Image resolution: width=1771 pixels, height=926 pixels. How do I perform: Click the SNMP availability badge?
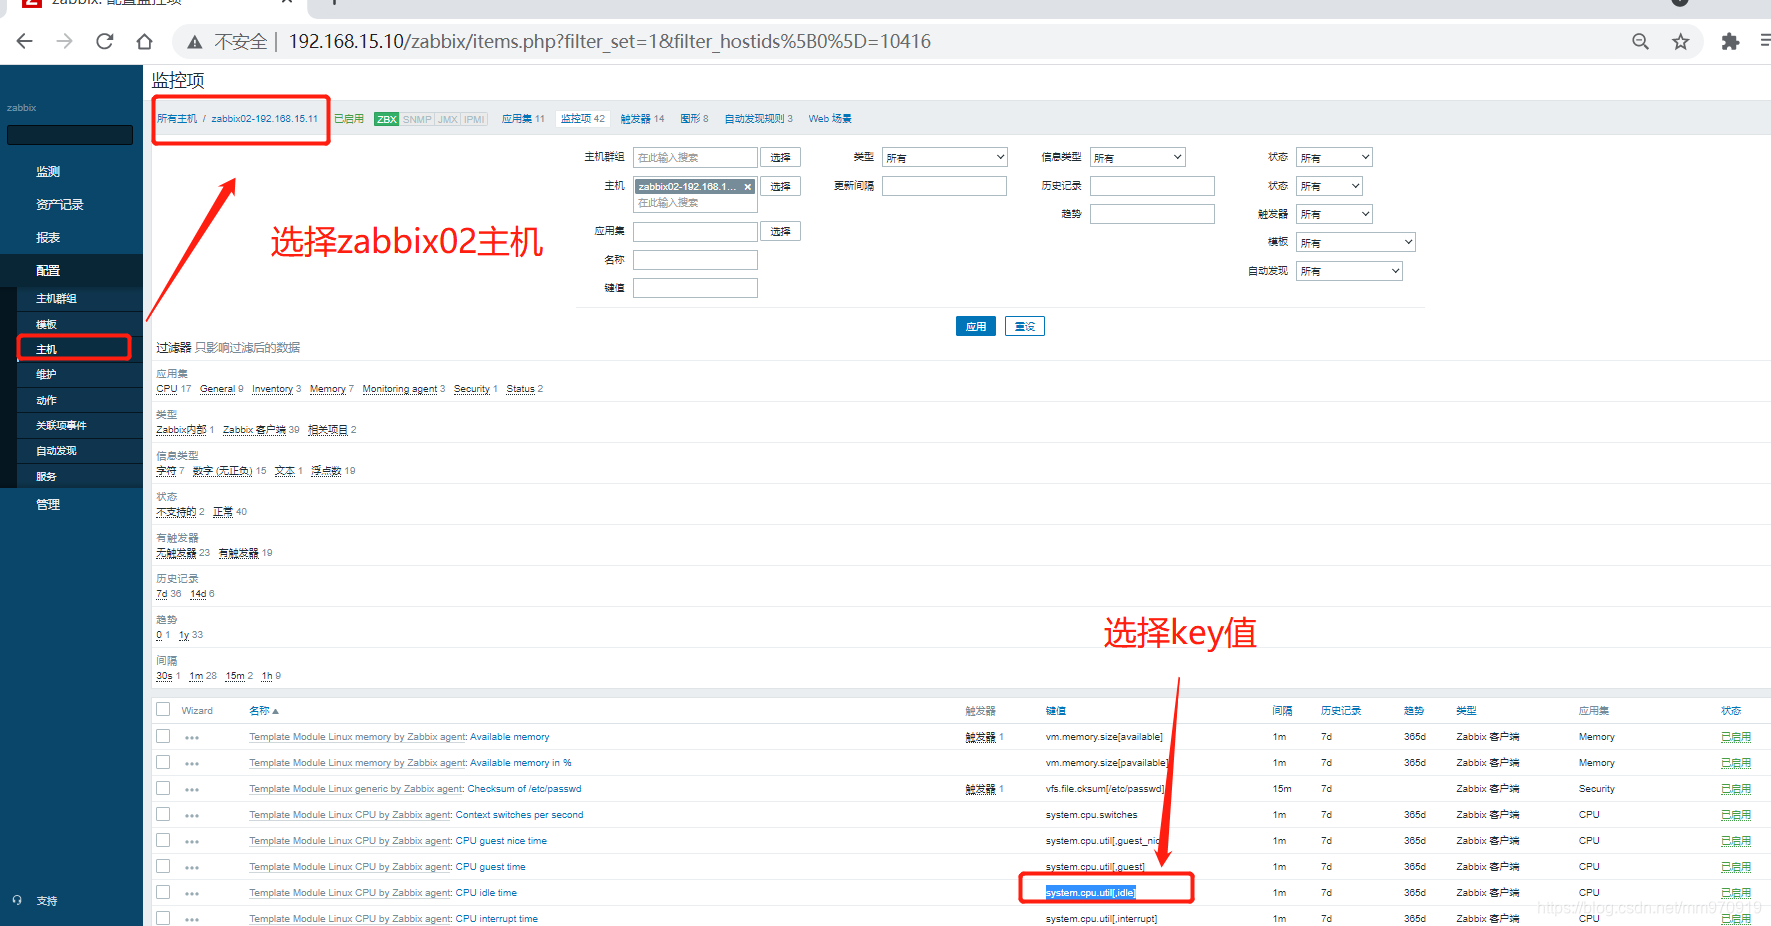point(417,119)
